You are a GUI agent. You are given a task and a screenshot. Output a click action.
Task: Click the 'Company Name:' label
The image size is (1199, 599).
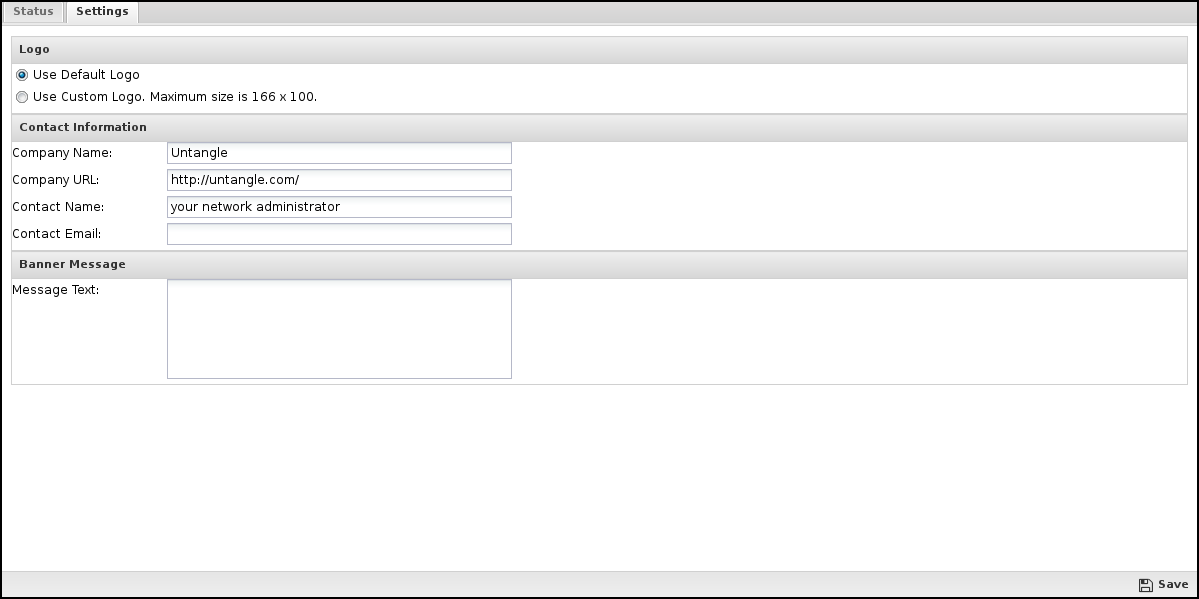(x=62, y=153)
